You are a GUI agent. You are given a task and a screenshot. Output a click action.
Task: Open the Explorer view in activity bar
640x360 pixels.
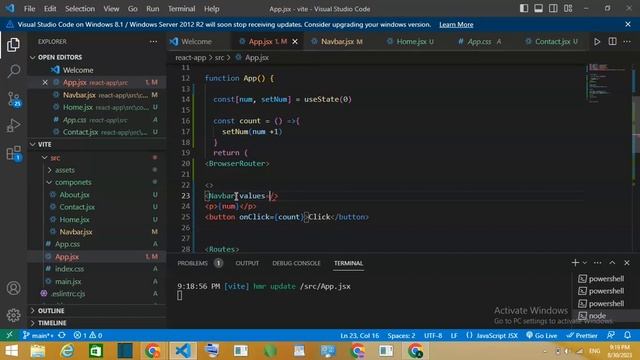click(x=13, y=44)
